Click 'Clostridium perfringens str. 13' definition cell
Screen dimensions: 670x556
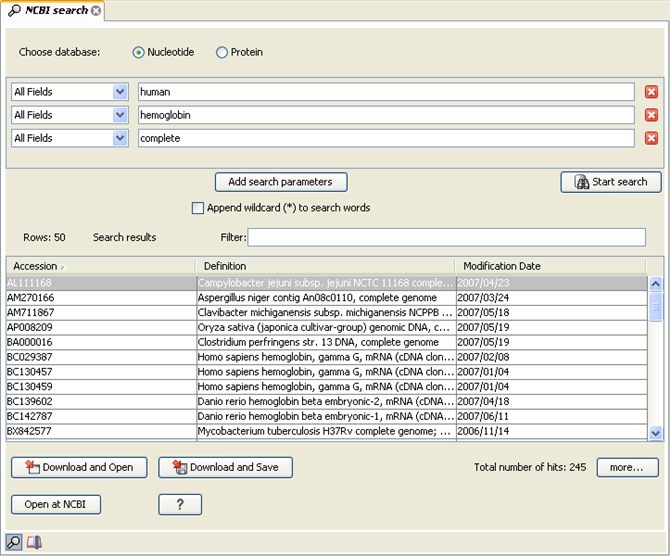tap(326, 342)
